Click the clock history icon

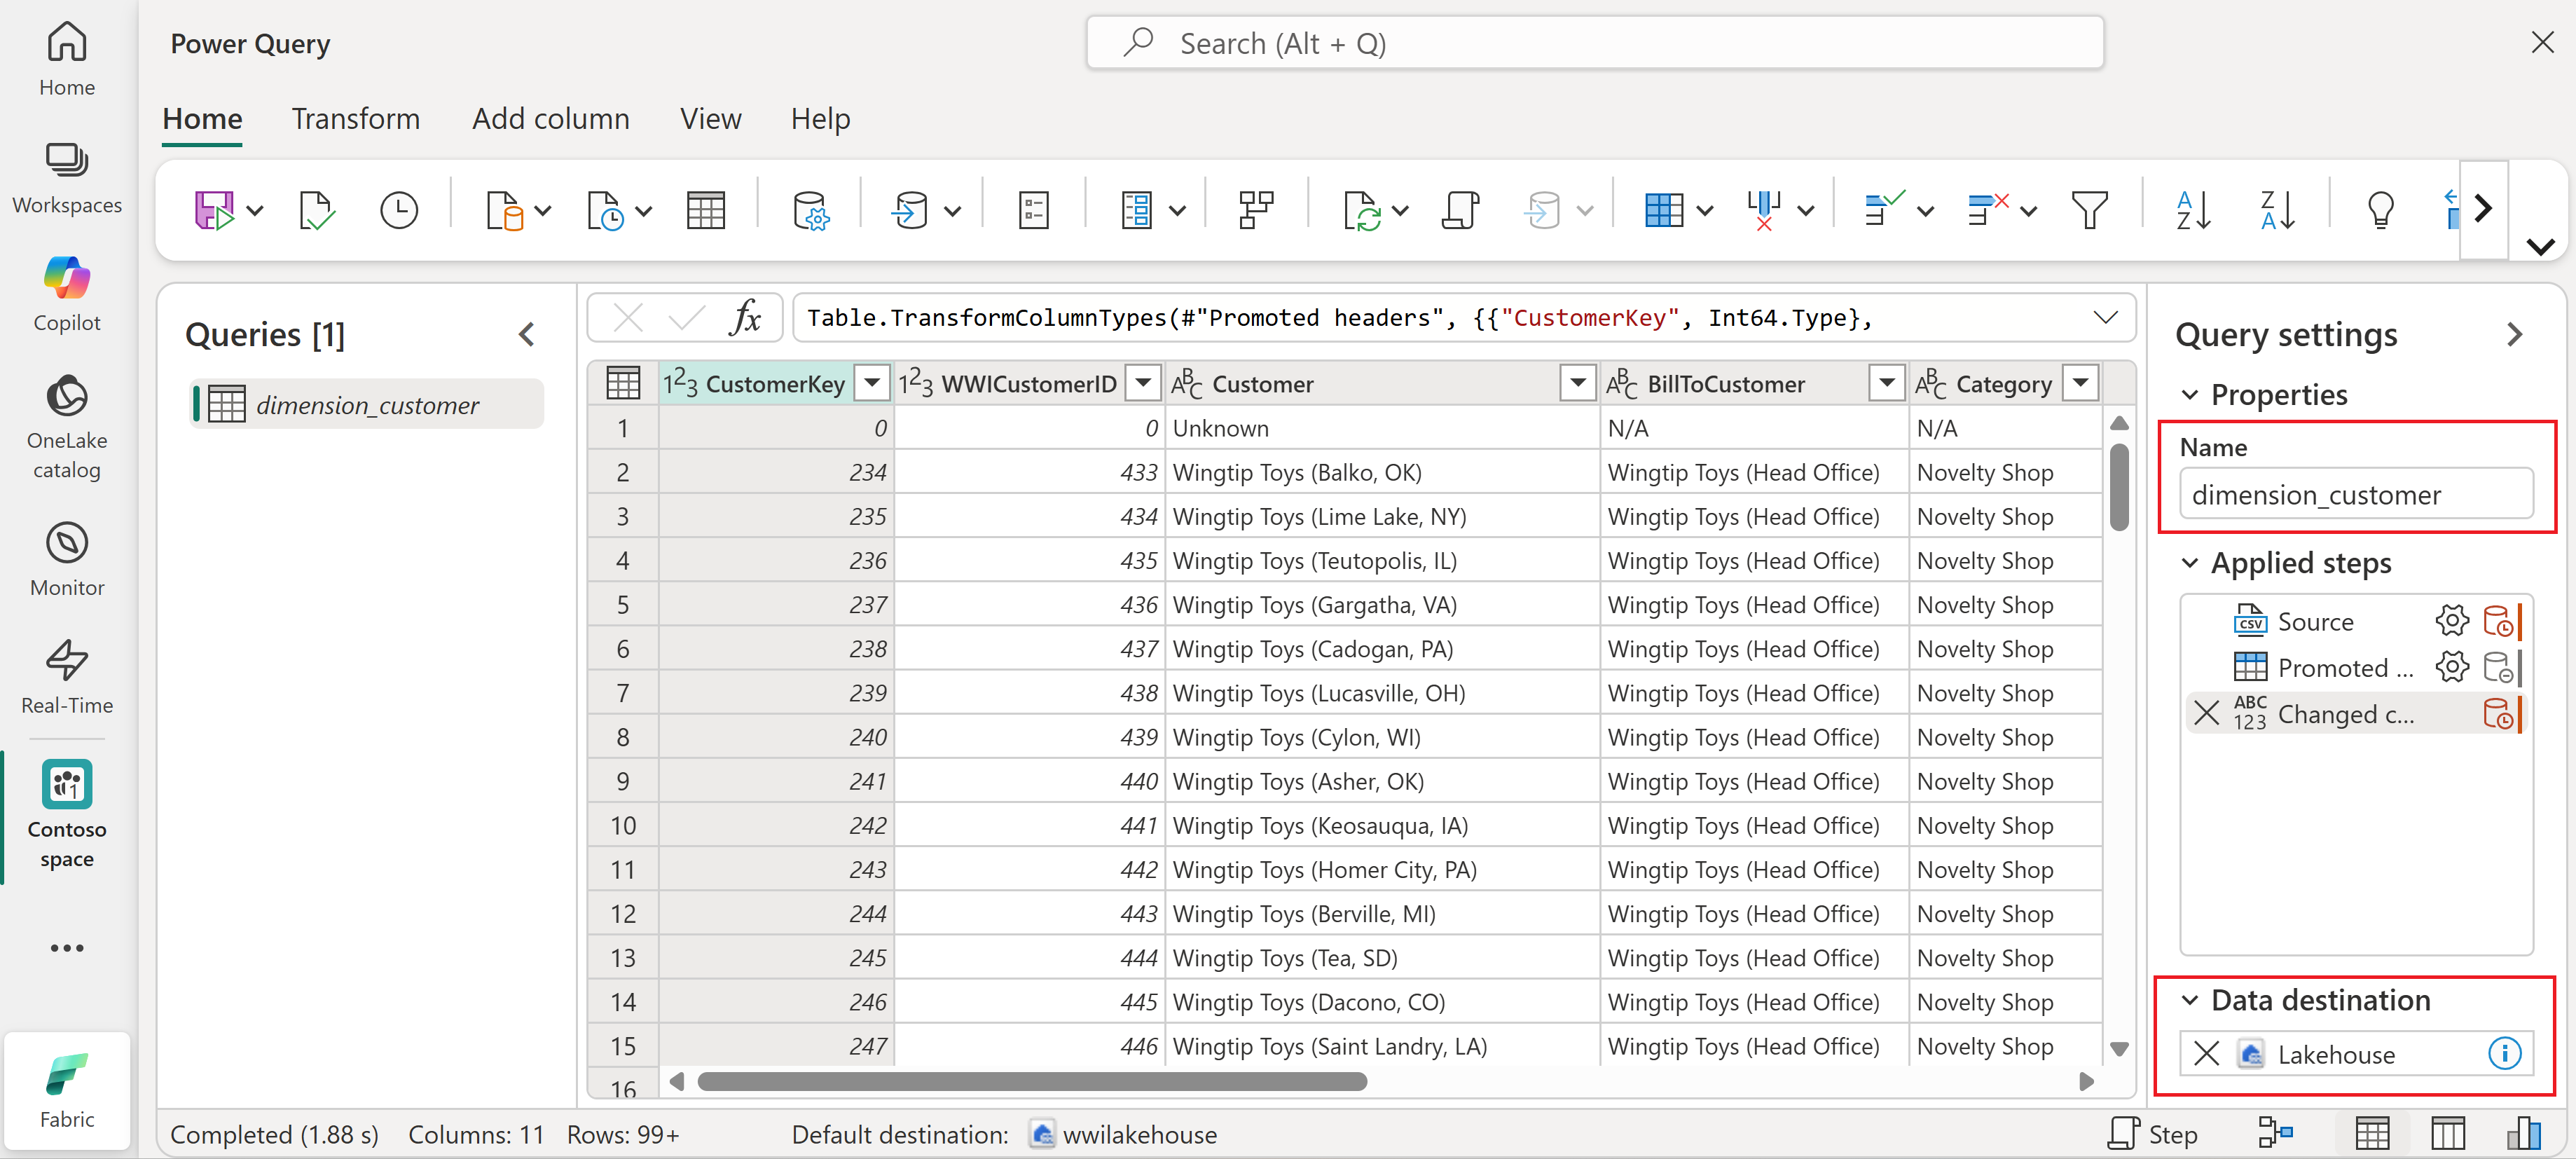click(399, 210)
